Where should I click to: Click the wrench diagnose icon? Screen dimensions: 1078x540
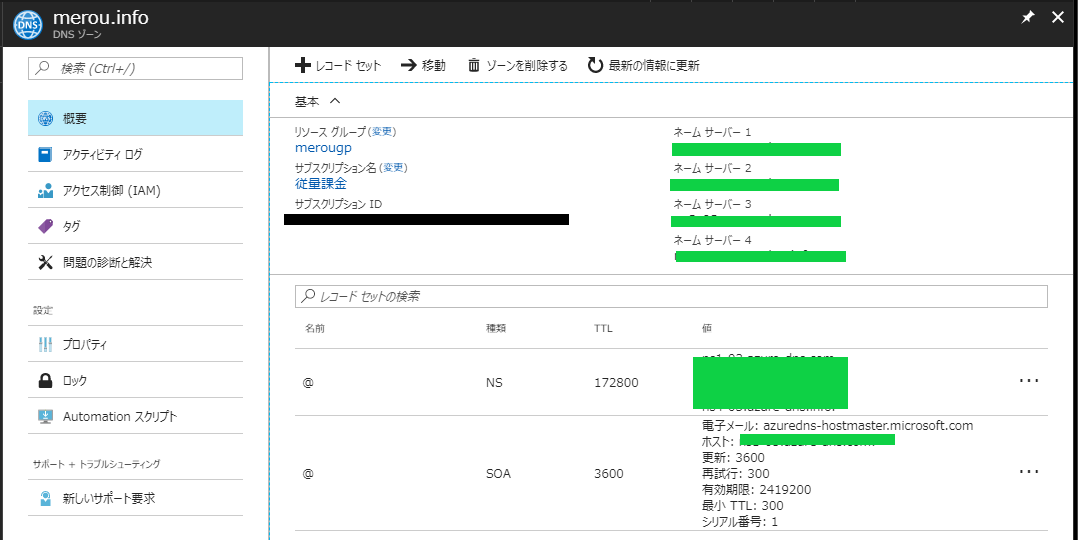tap(45, 262)
